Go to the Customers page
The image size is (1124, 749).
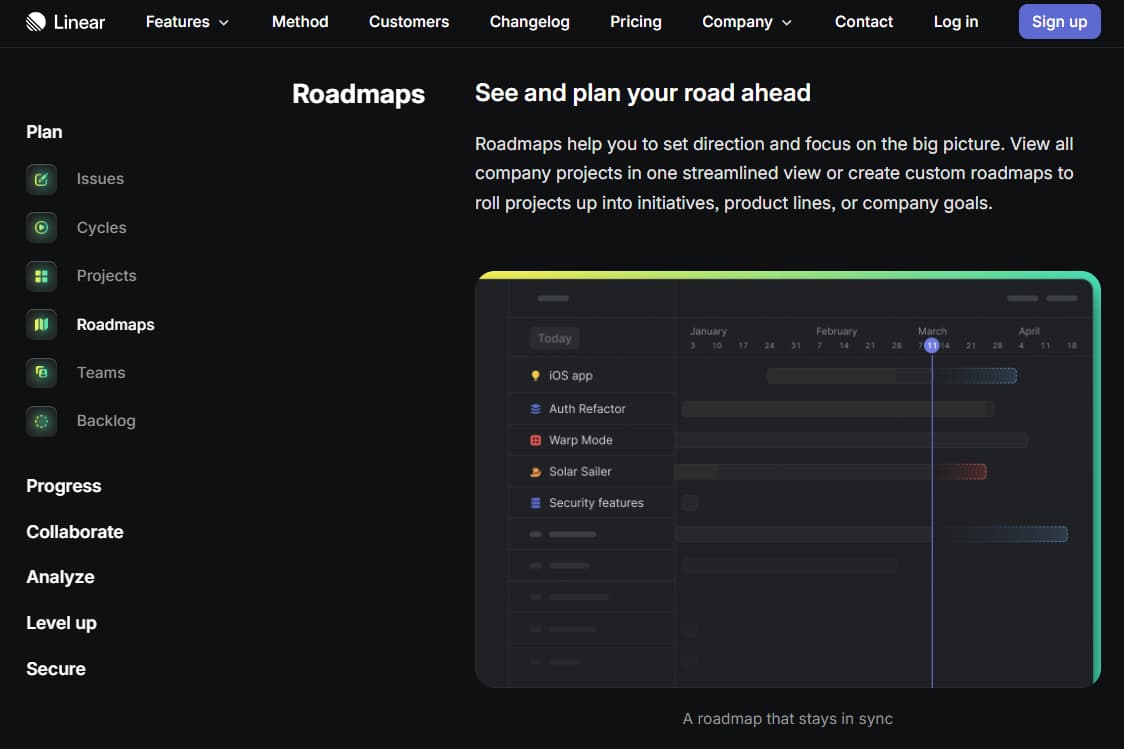409,22
